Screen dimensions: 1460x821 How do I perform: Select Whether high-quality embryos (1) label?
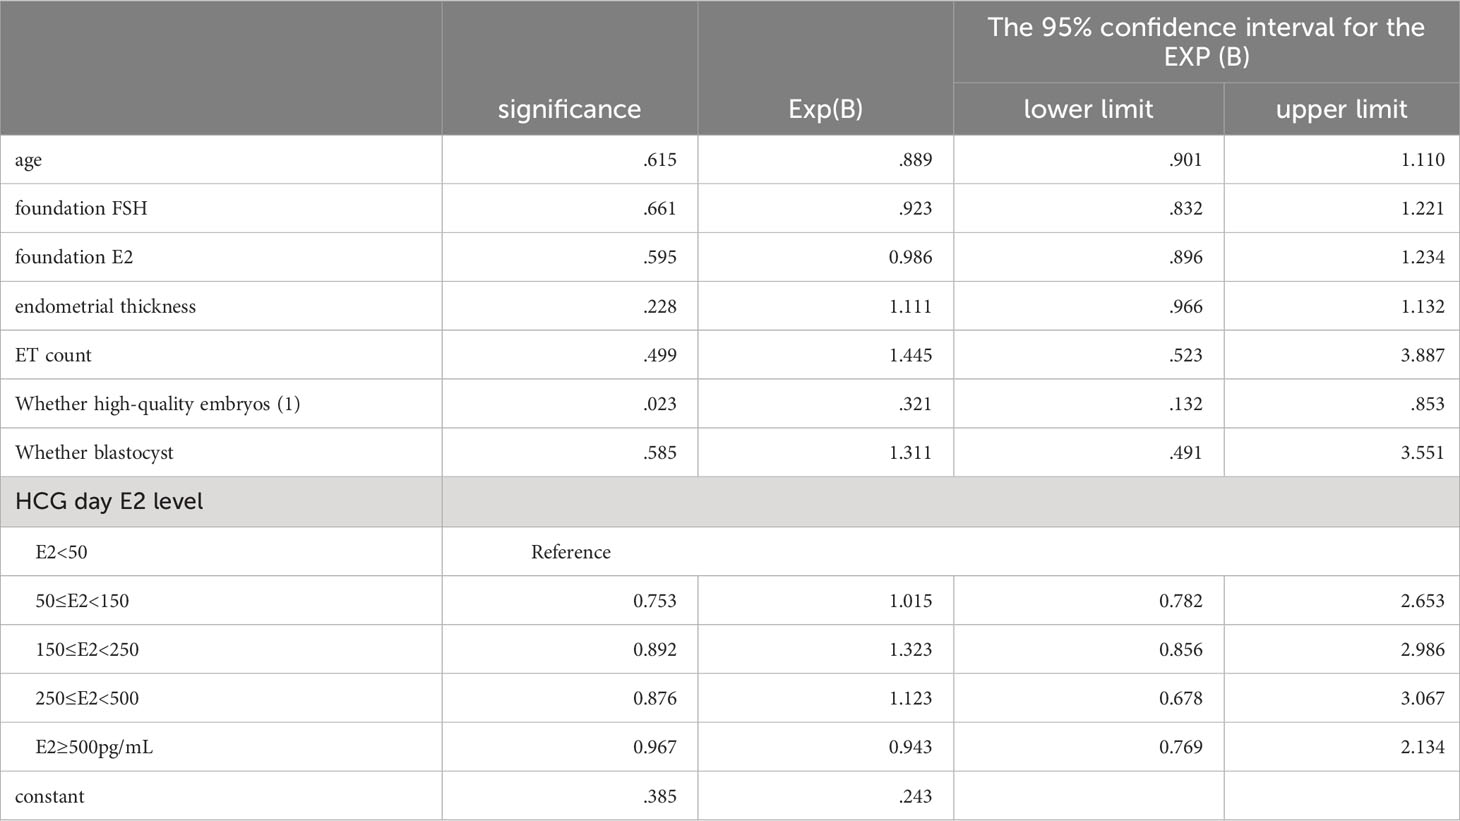point(157,404)
